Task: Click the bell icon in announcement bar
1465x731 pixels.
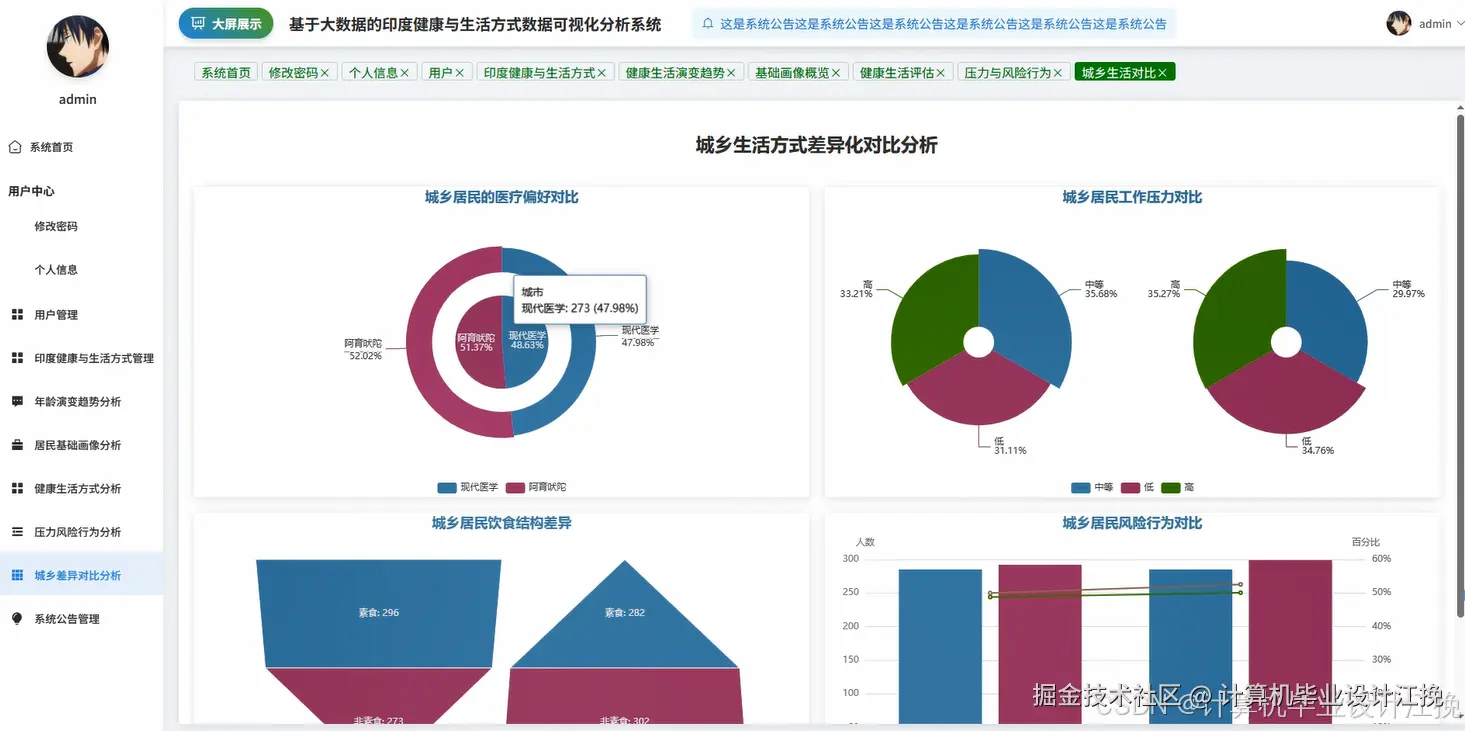Action: [x=708, y=24]
